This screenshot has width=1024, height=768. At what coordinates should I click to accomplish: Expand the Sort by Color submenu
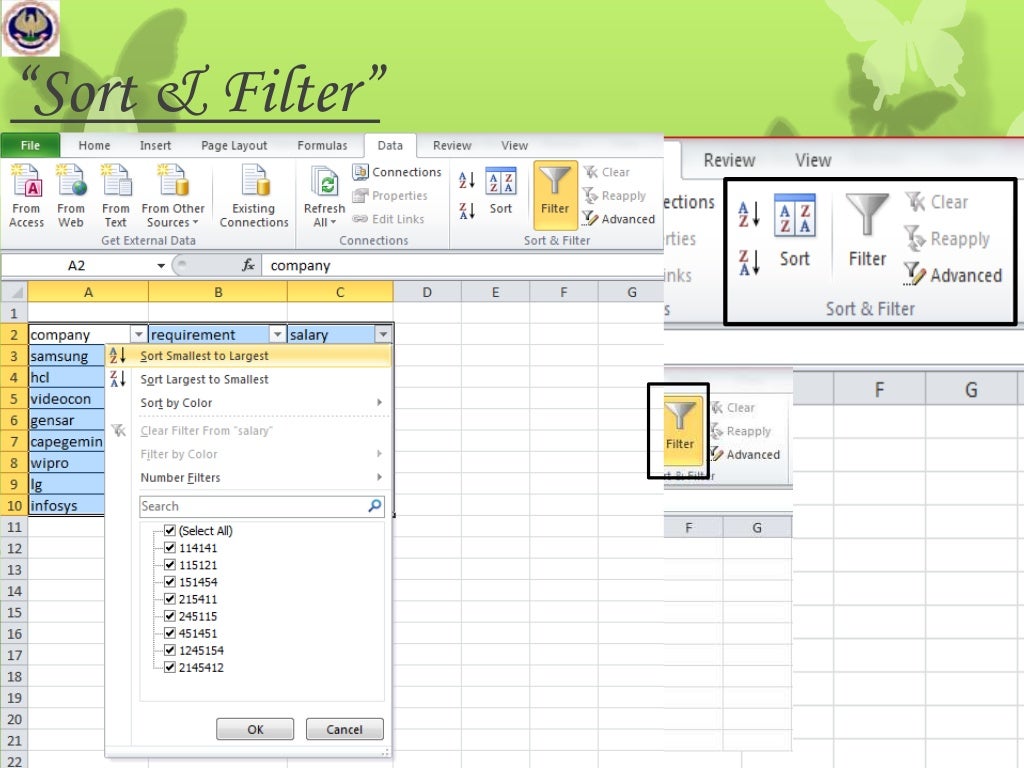pos(379,402)
